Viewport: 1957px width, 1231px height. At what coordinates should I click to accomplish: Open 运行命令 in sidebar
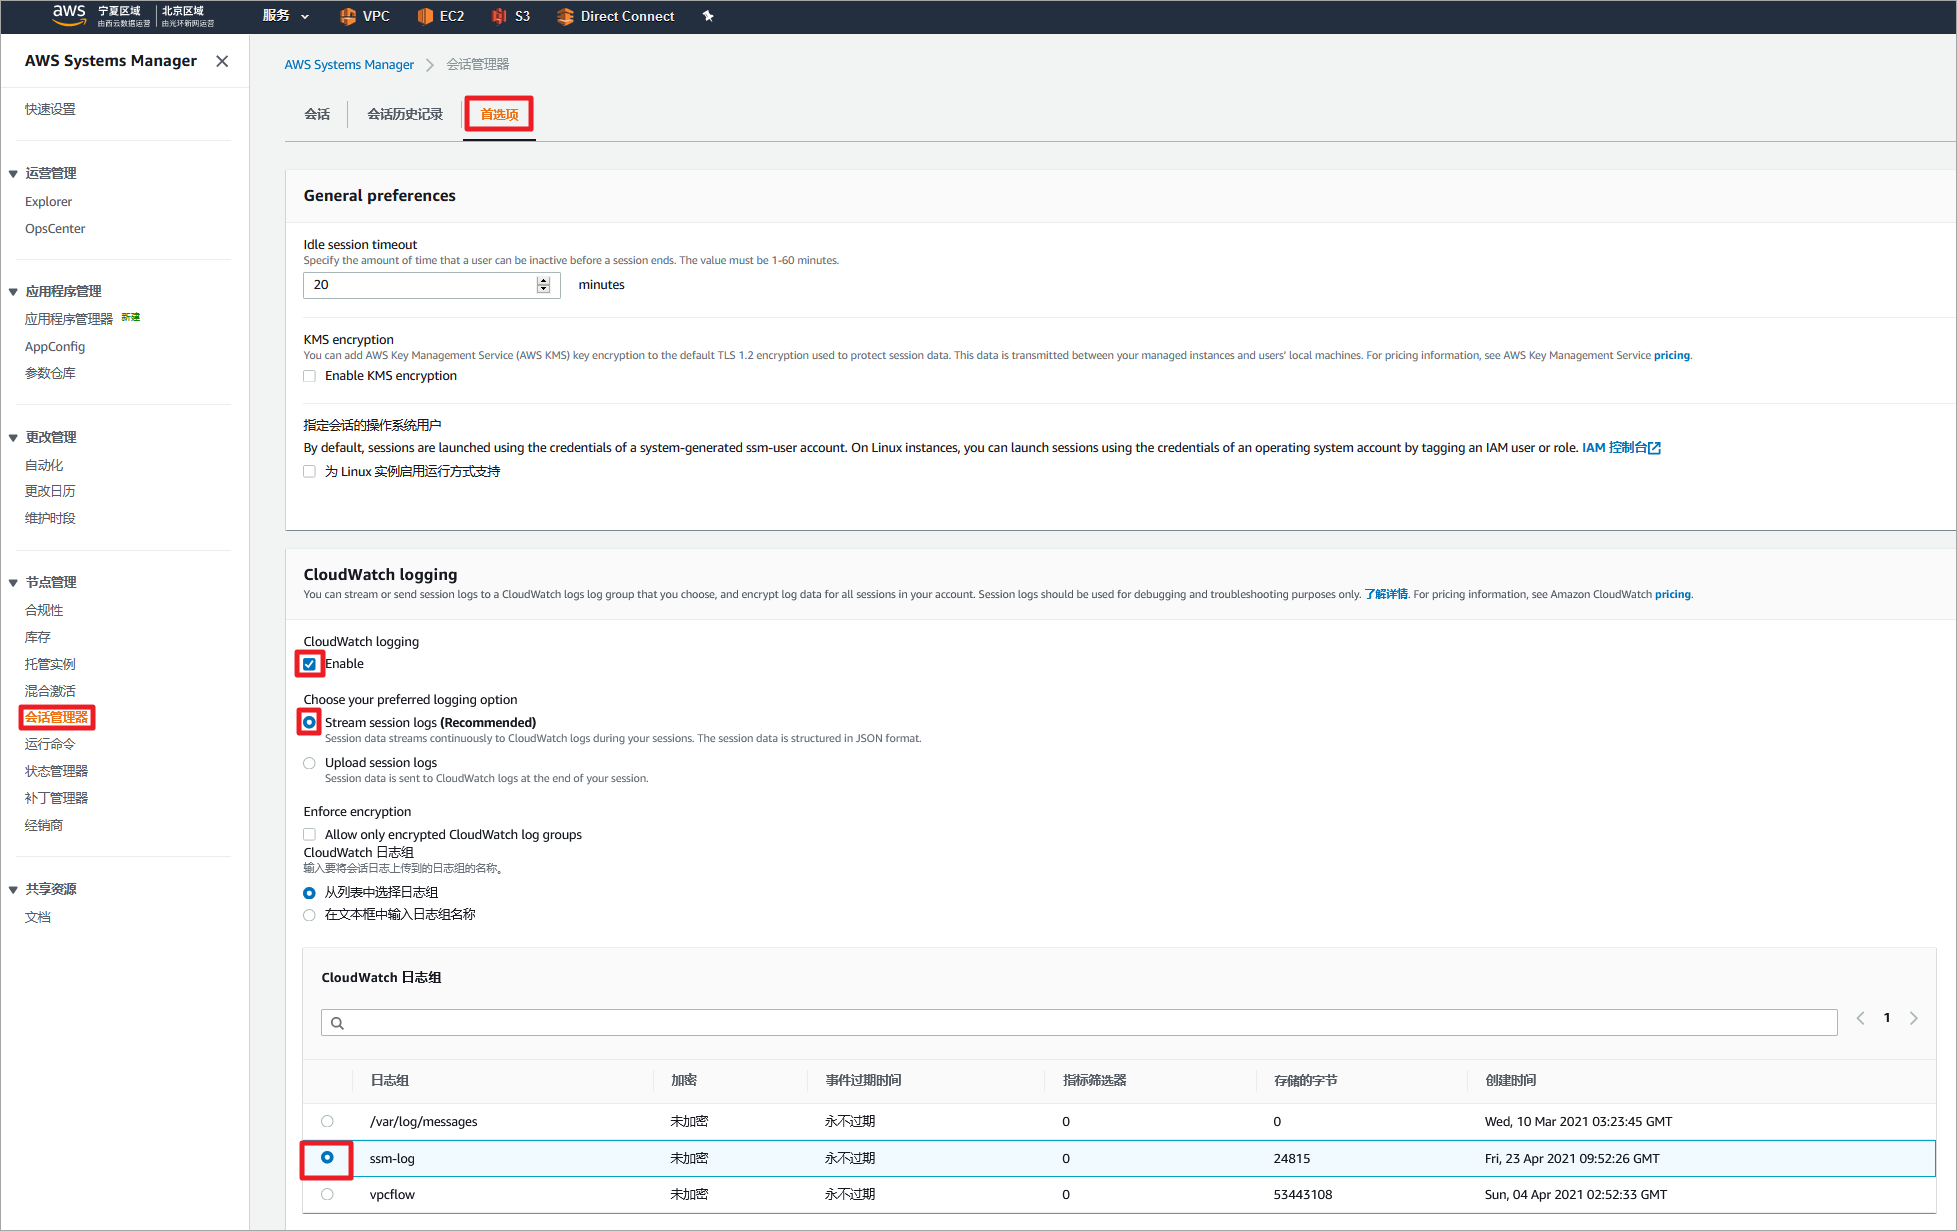point(50,744)
